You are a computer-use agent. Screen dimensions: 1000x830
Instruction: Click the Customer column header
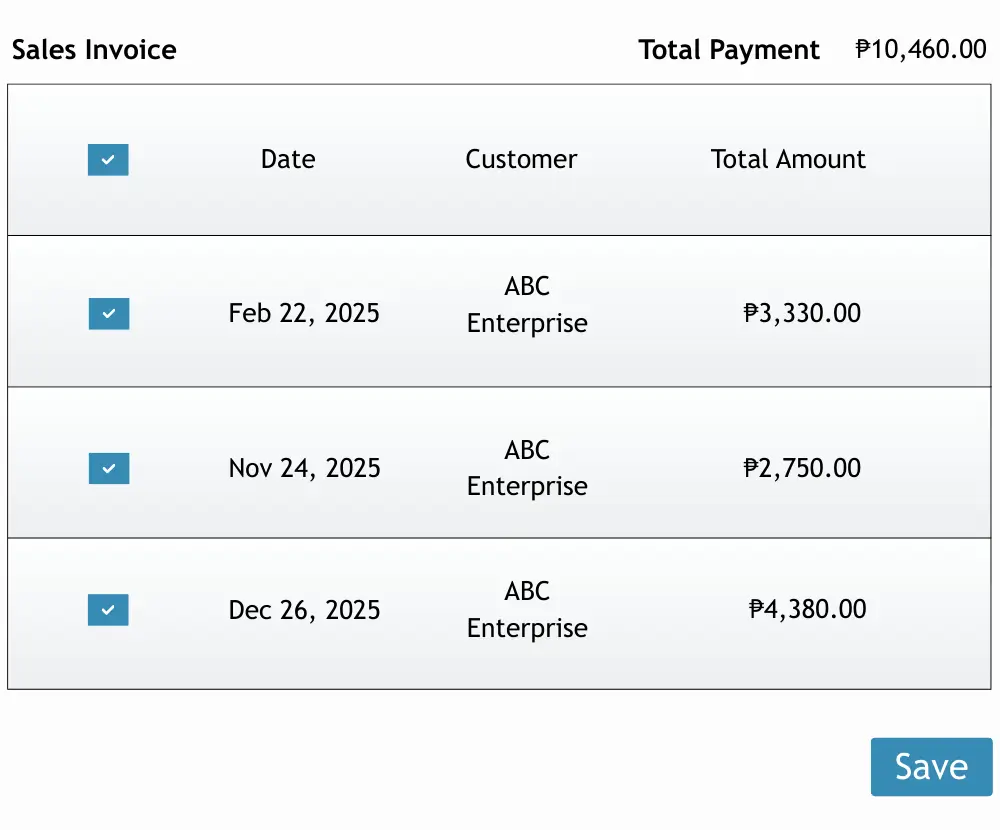pos(521,160)
